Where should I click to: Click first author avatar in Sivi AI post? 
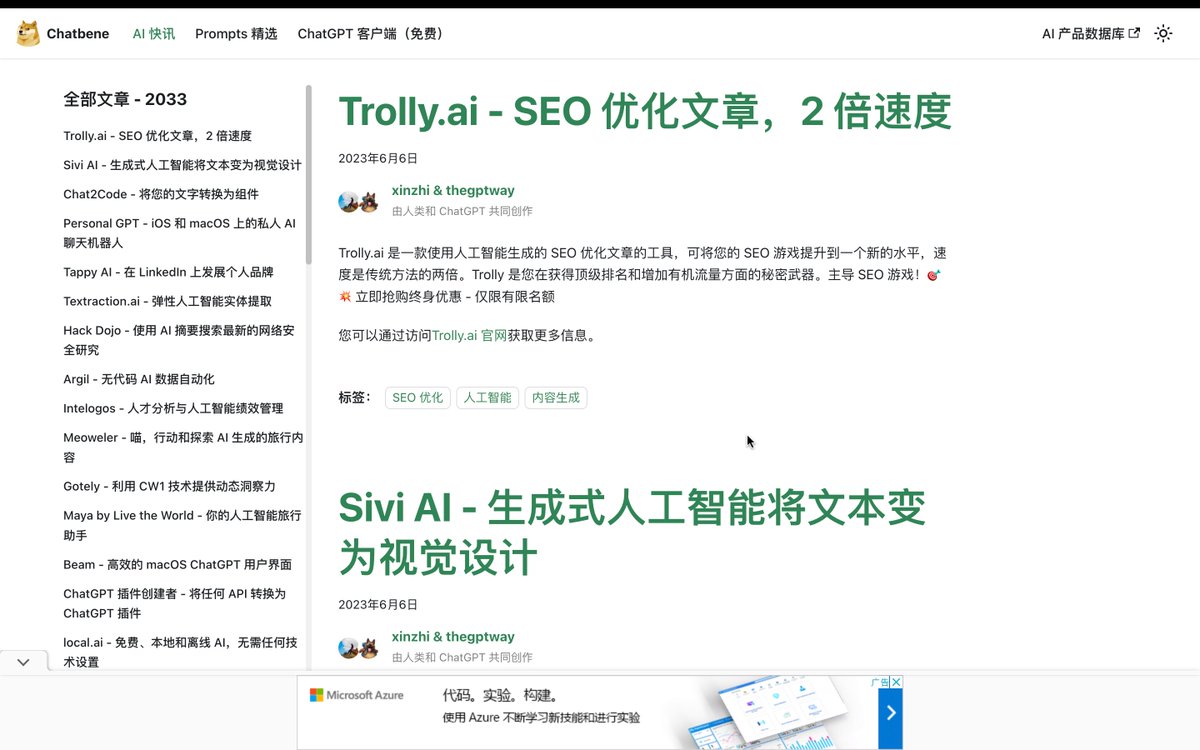coord(349,647)
